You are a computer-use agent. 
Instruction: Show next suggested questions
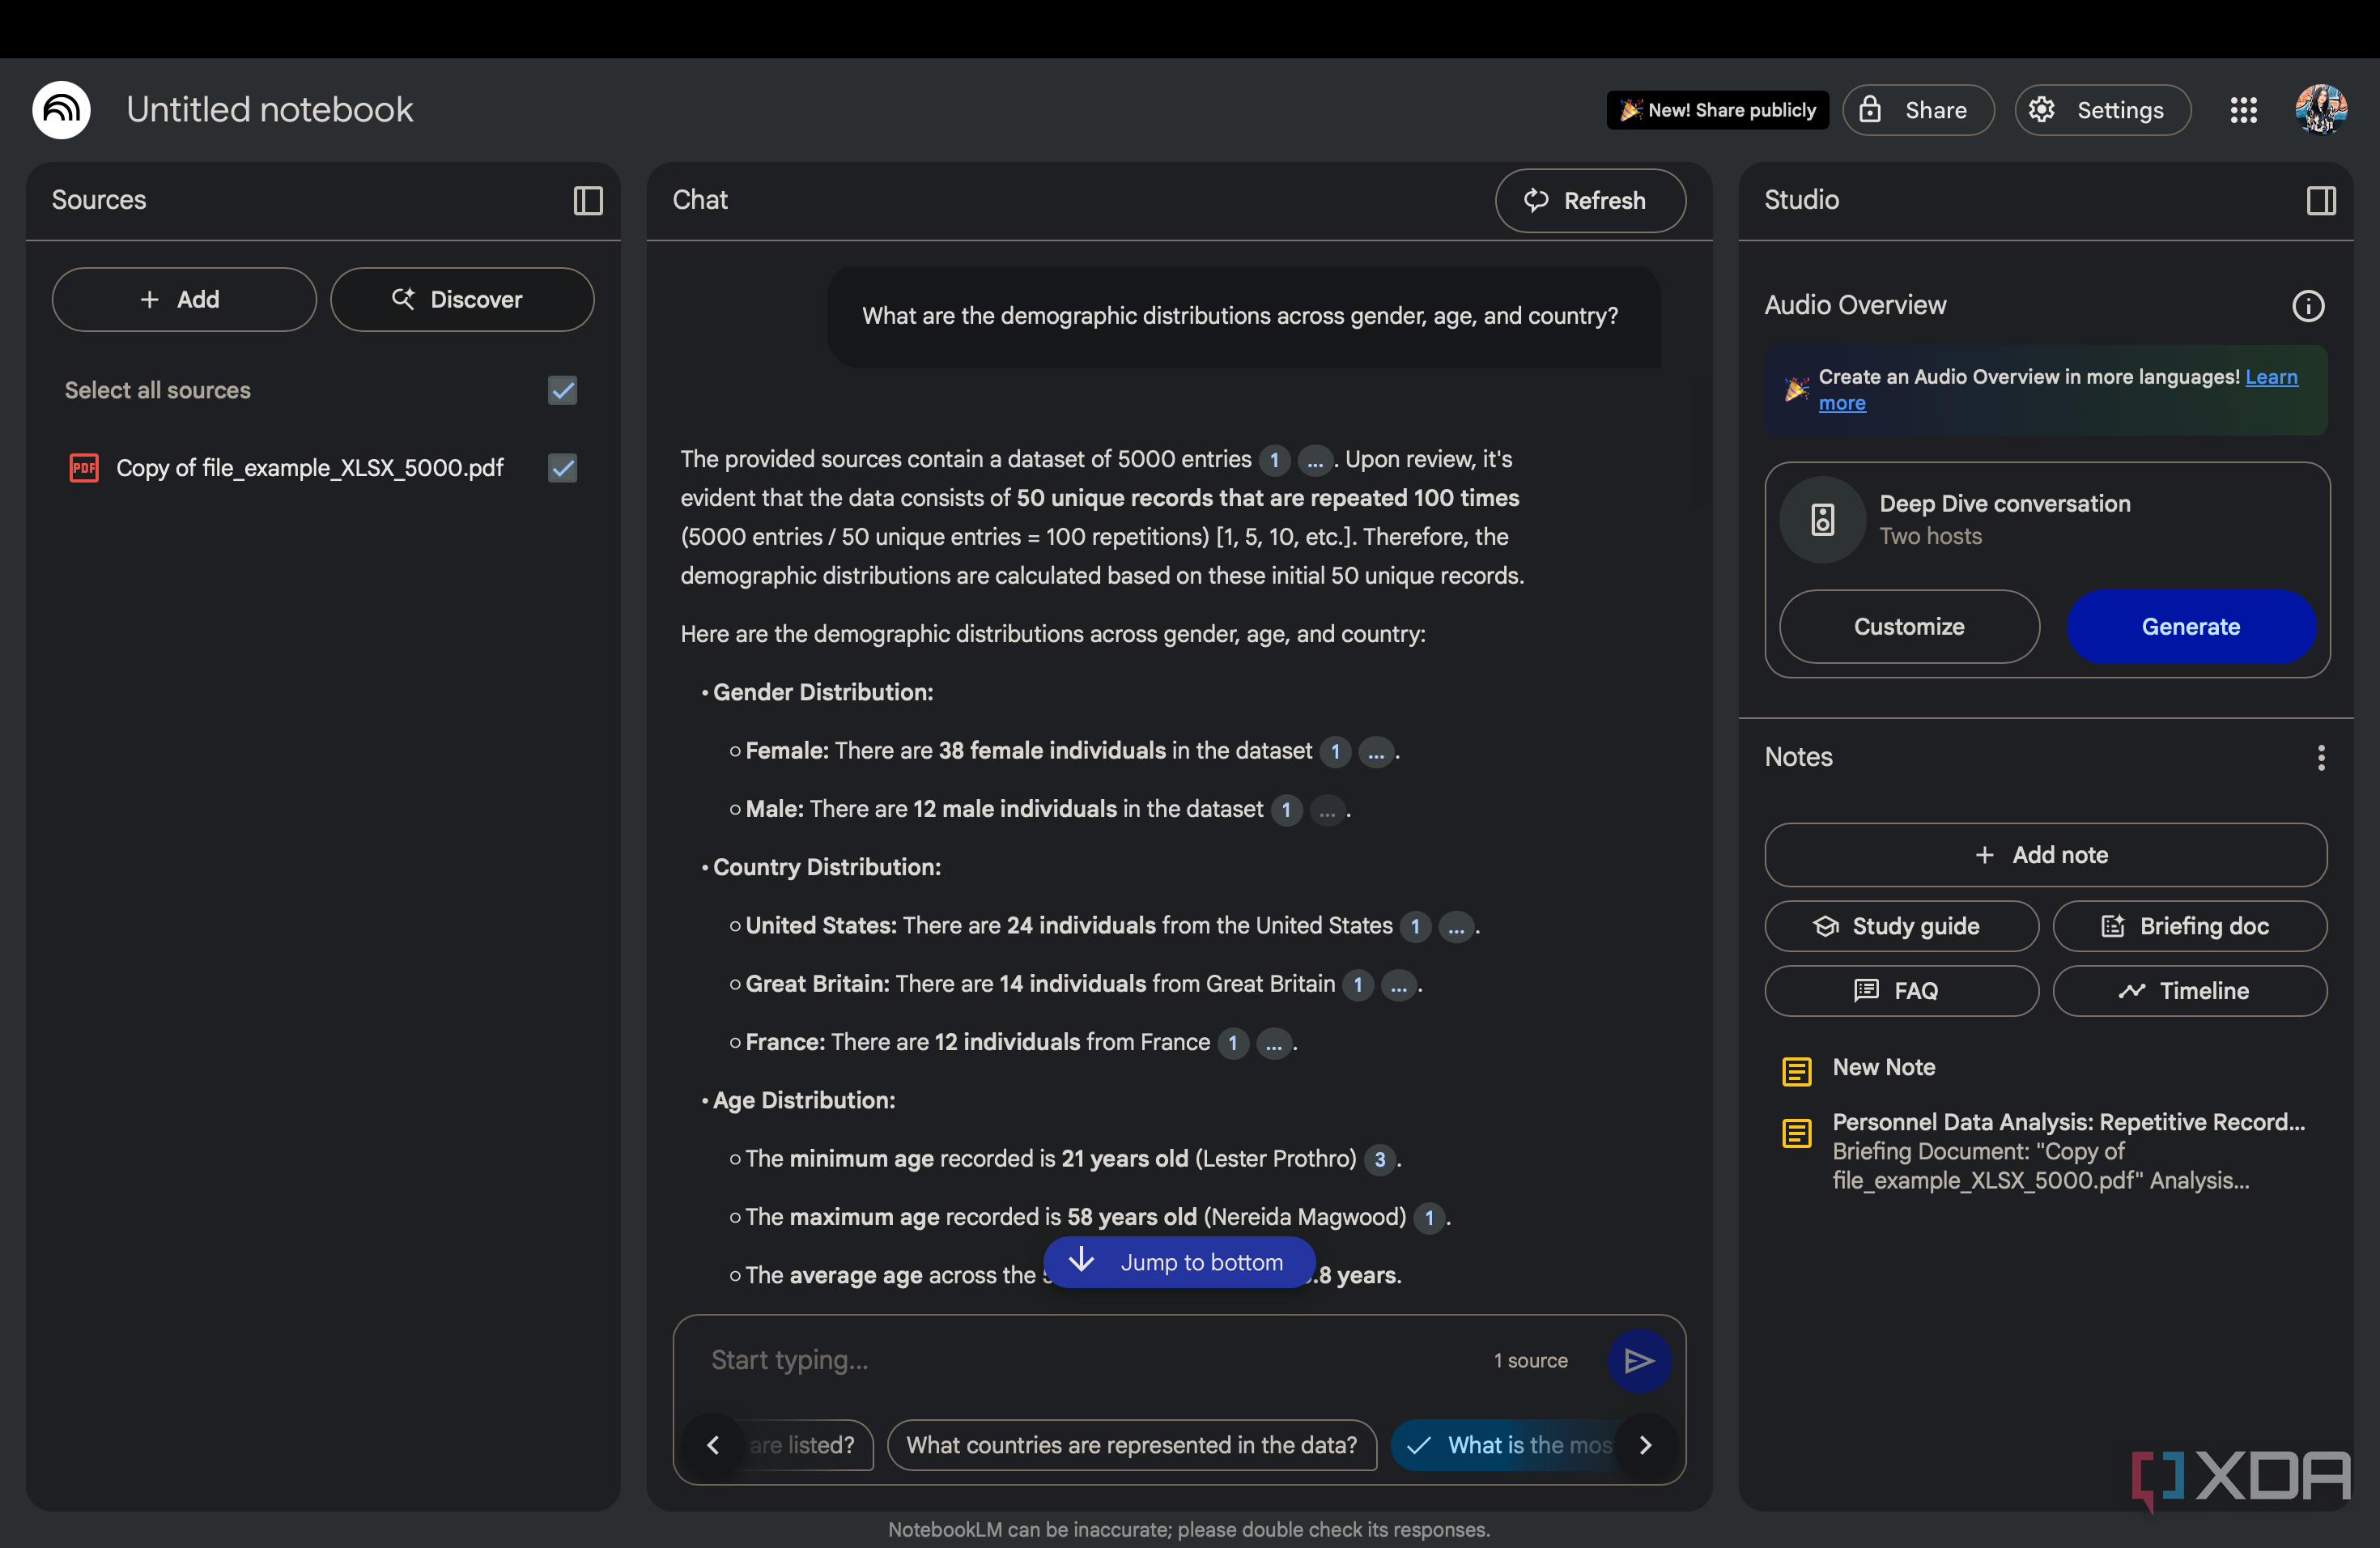point(1645,1444)
